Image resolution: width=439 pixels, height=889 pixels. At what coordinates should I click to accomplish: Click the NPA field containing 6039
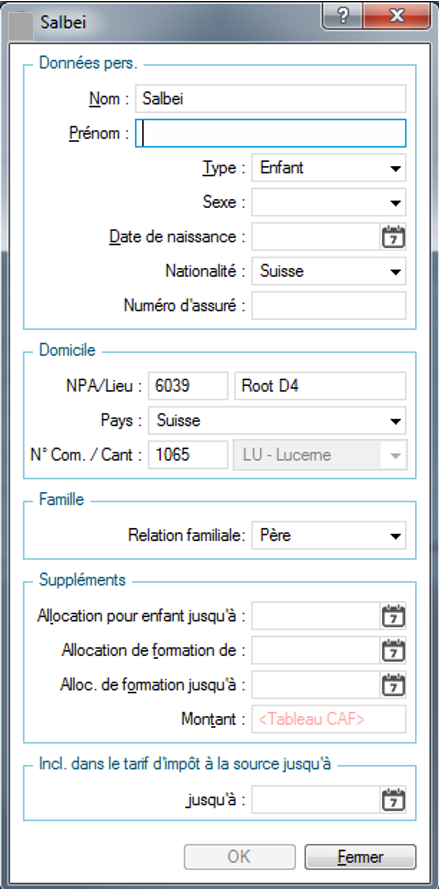[188, 386]
